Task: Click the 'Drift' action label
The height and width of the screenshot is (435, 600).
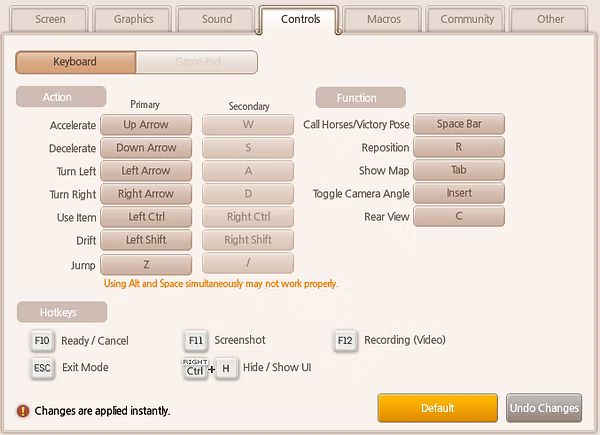Action: pos(86,241)
